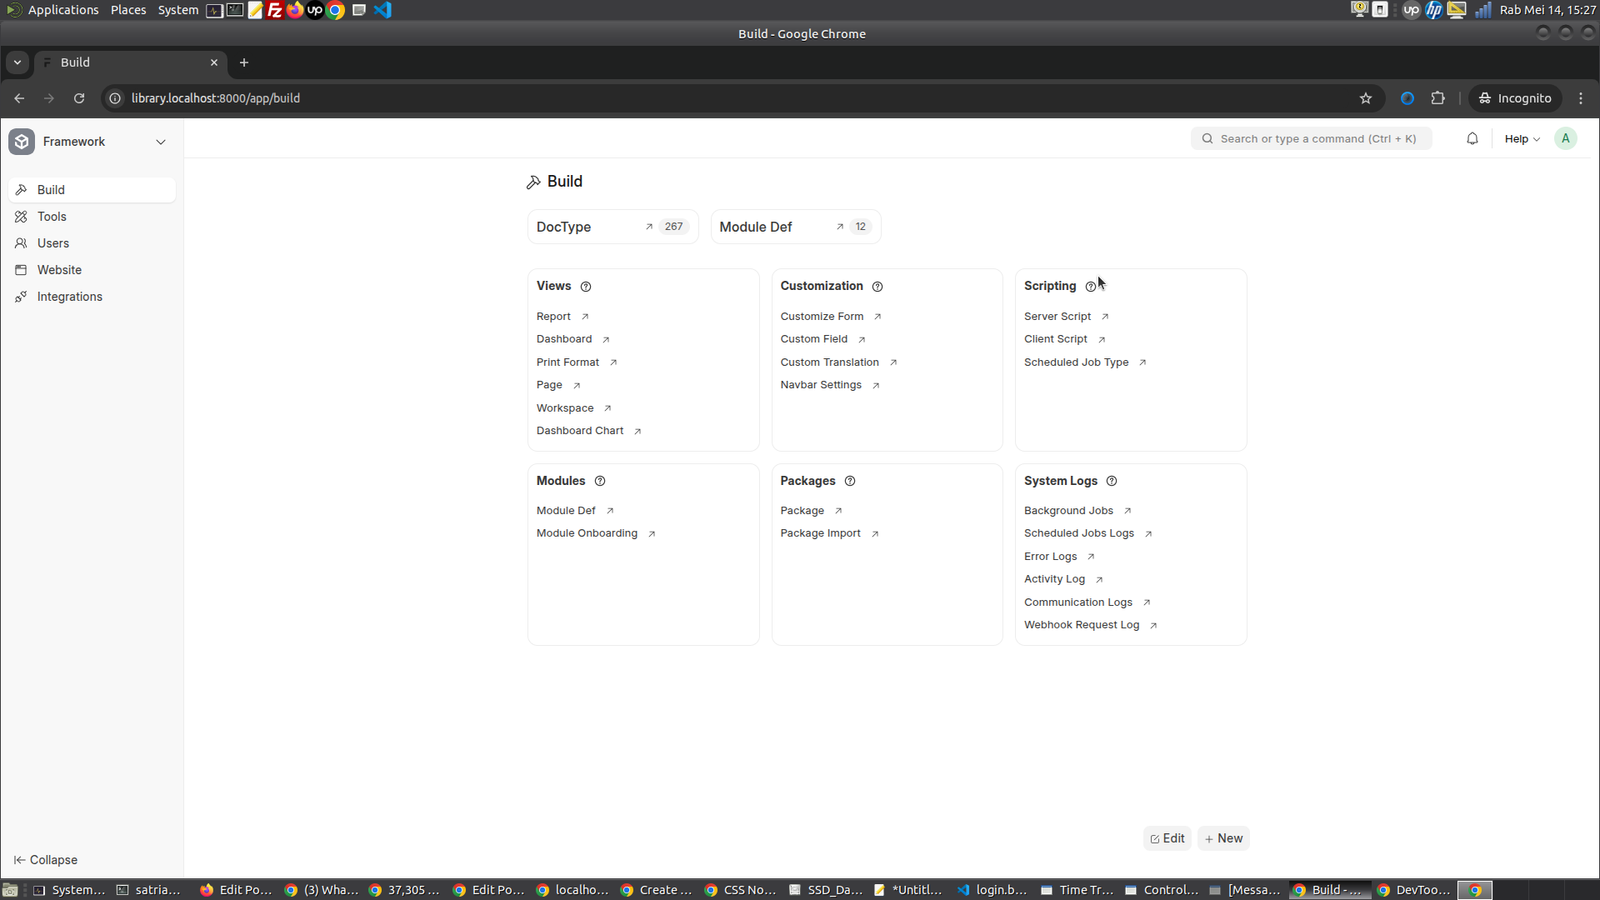Screen dimensions: 1600x900
Task: Open the Chrome tab search dropdown
Action: [x=17, y=62]
